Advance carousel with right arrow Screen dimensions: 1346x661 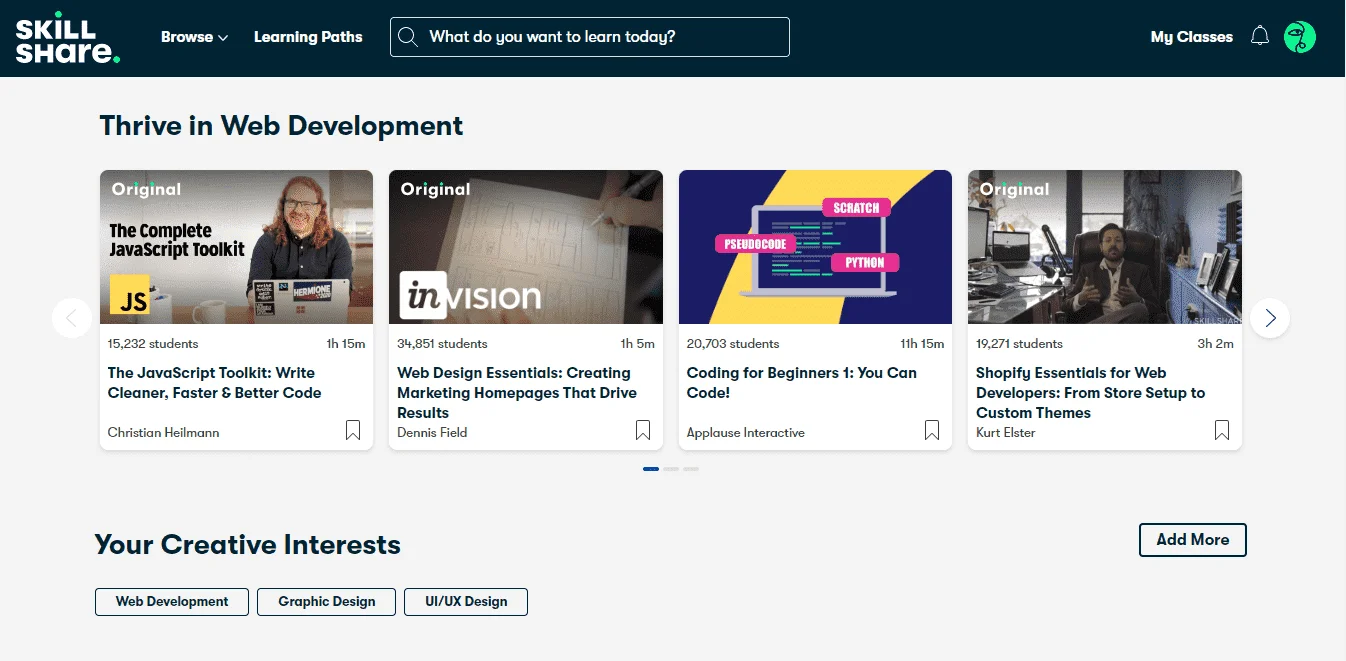point(1270,318)
